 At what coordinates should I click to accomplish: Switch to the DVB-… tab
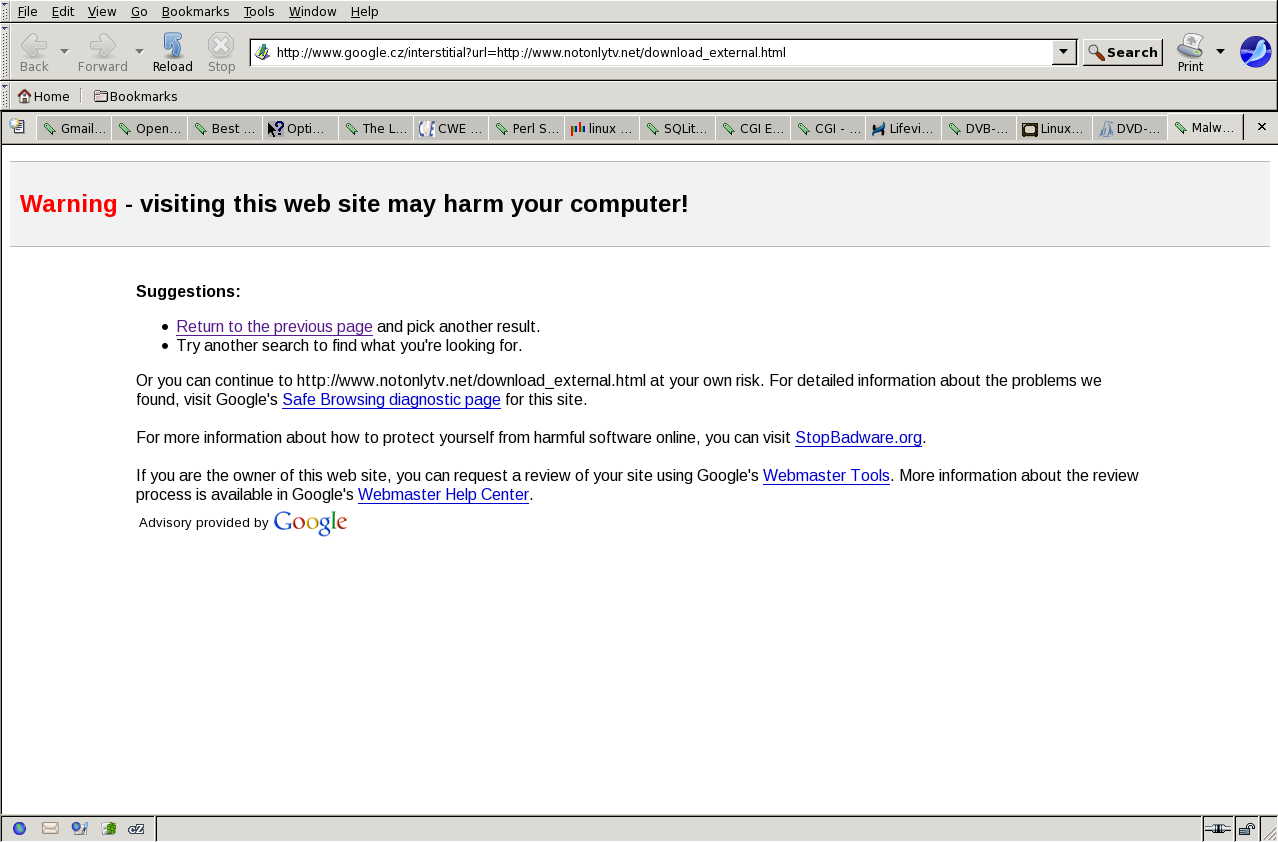(980, 128)
